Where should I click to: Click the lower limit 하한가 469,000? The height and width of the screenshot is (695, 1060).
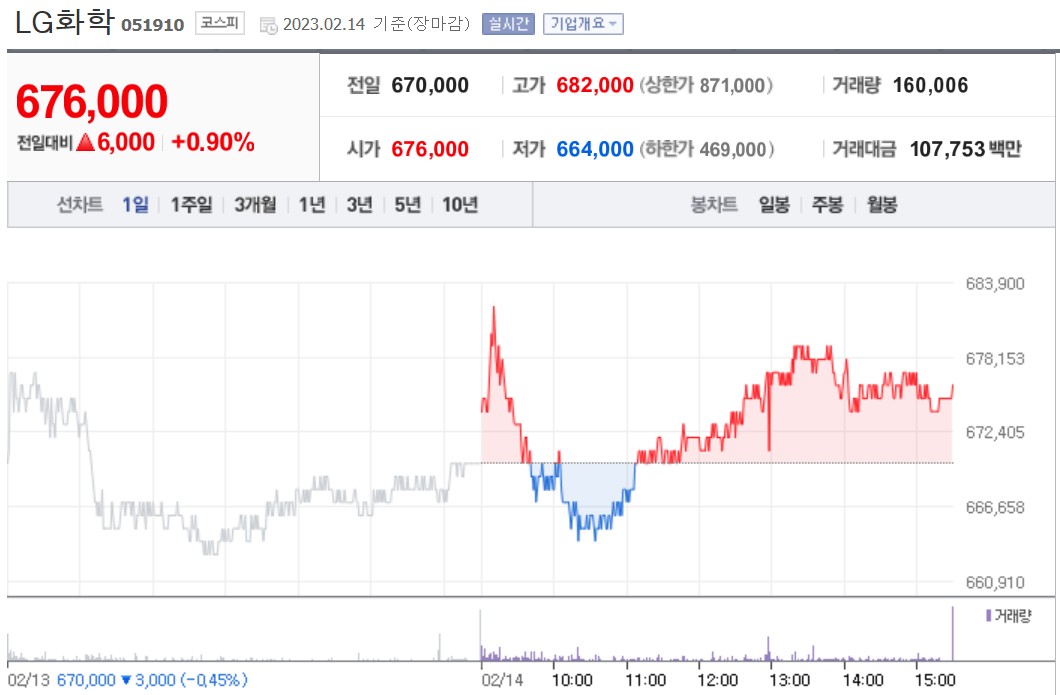click(x=707, y=149)
